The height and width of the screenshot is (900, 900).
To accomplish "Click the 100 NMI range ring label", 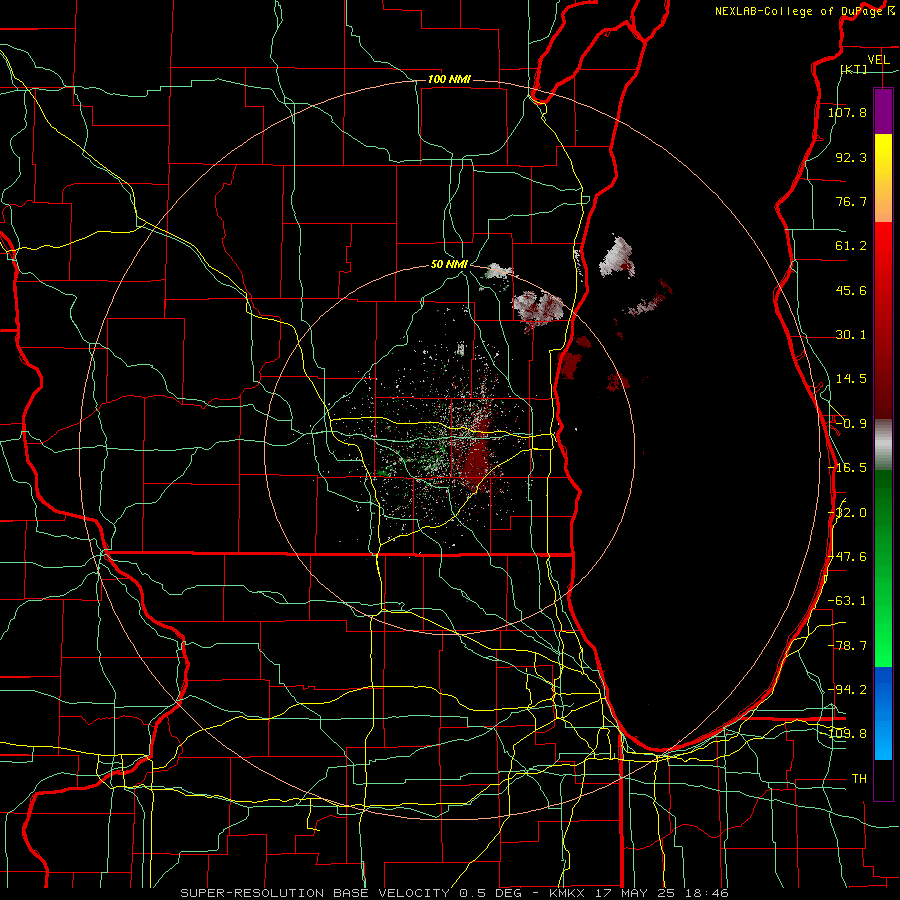I will (449, 79).
